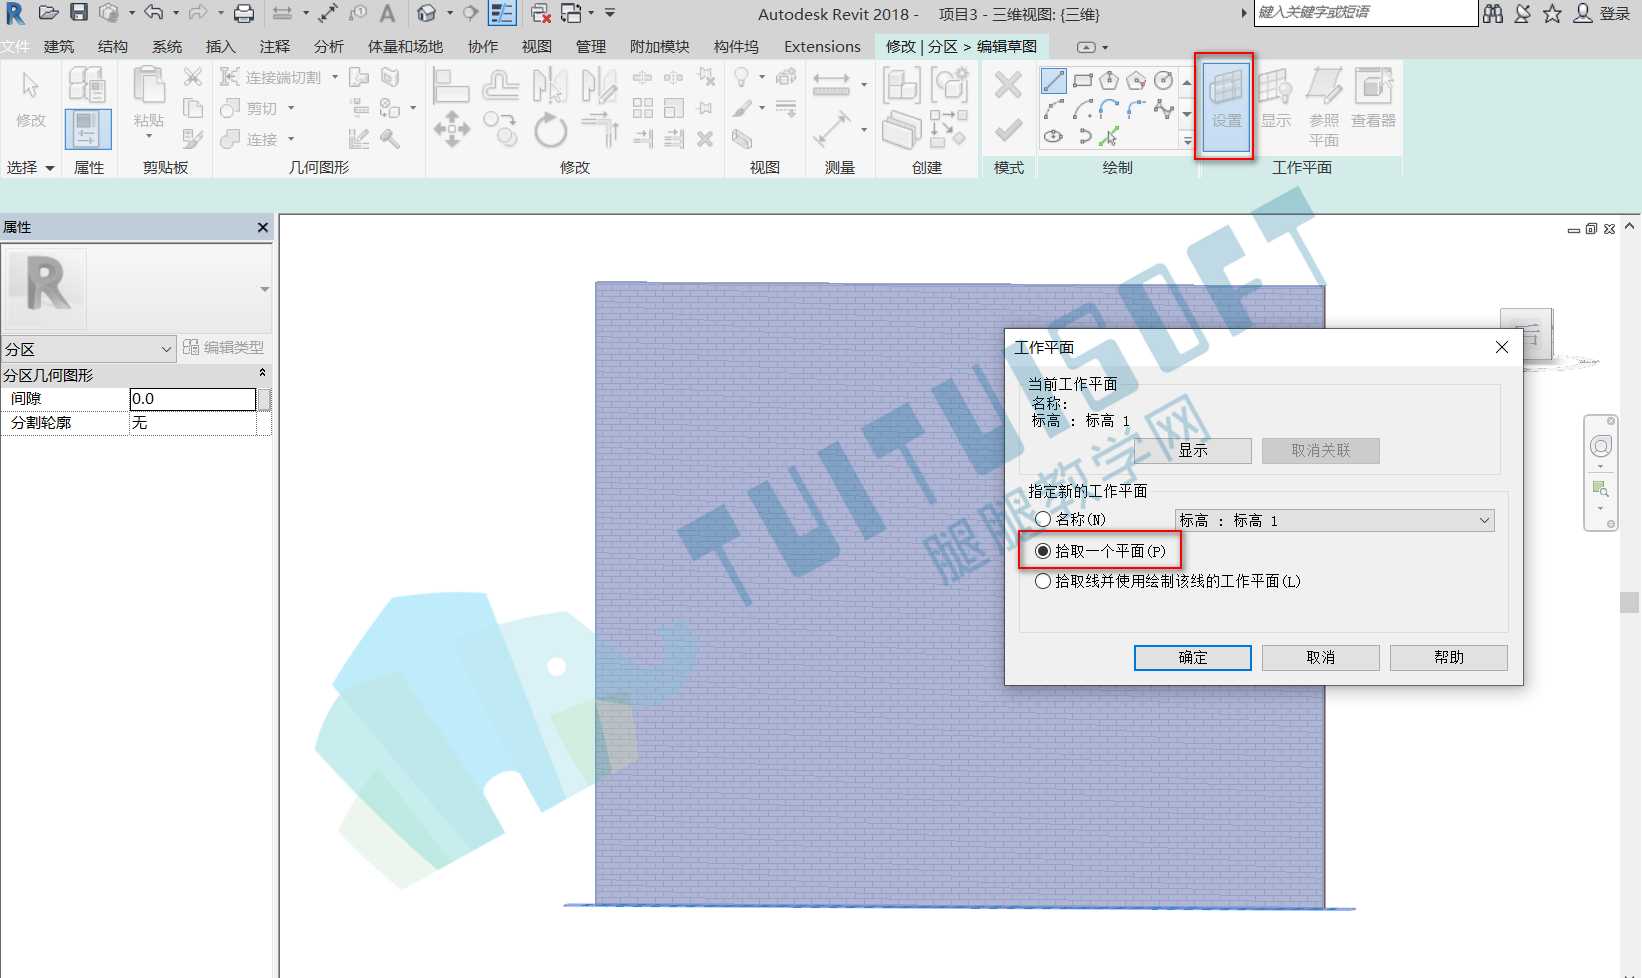
Task: Click the green Finish Edit Mode checkmark
Action: coord(1008,130)
